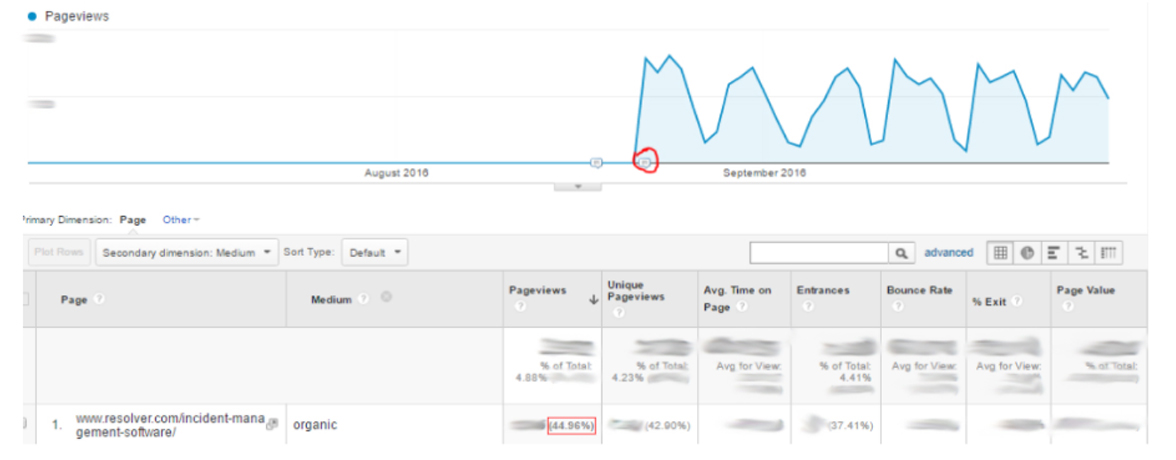Open help icon under Page Value header
Image resolution: width=1176 pixels, height=460 pixels.
[x=1067, y=307]
